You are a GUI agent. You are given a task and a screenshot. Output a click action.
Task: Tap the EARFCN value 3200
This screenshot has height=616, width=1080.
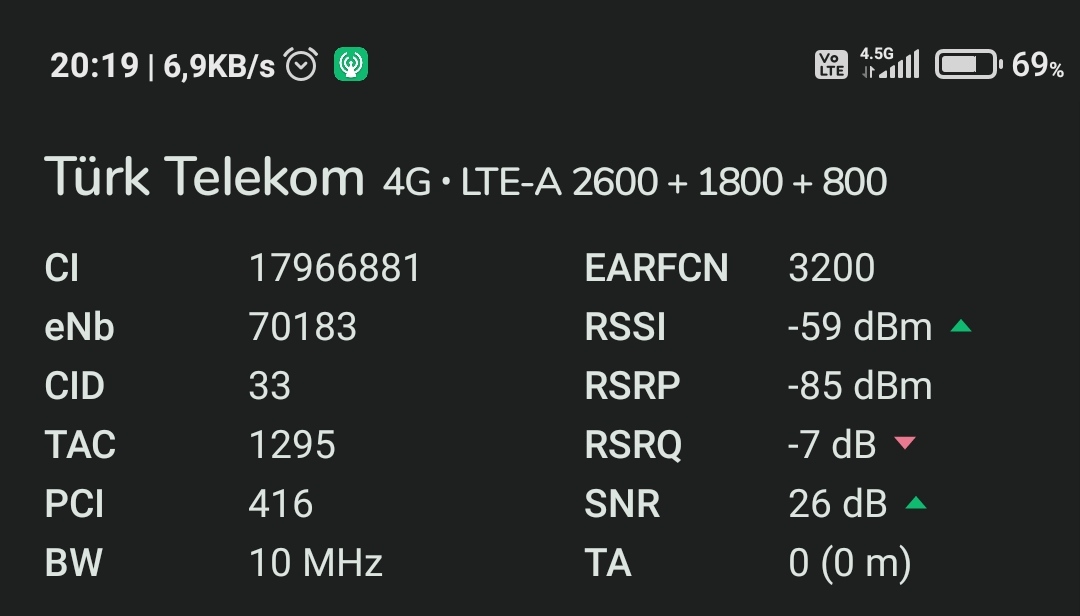831,268
